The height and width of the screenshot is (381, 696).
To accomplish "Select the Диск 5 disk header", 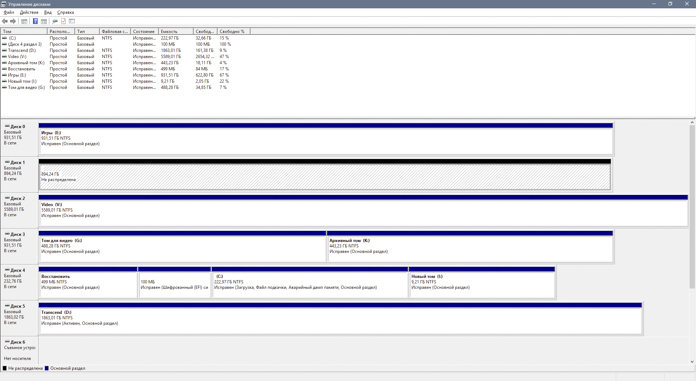I will 19,318.
